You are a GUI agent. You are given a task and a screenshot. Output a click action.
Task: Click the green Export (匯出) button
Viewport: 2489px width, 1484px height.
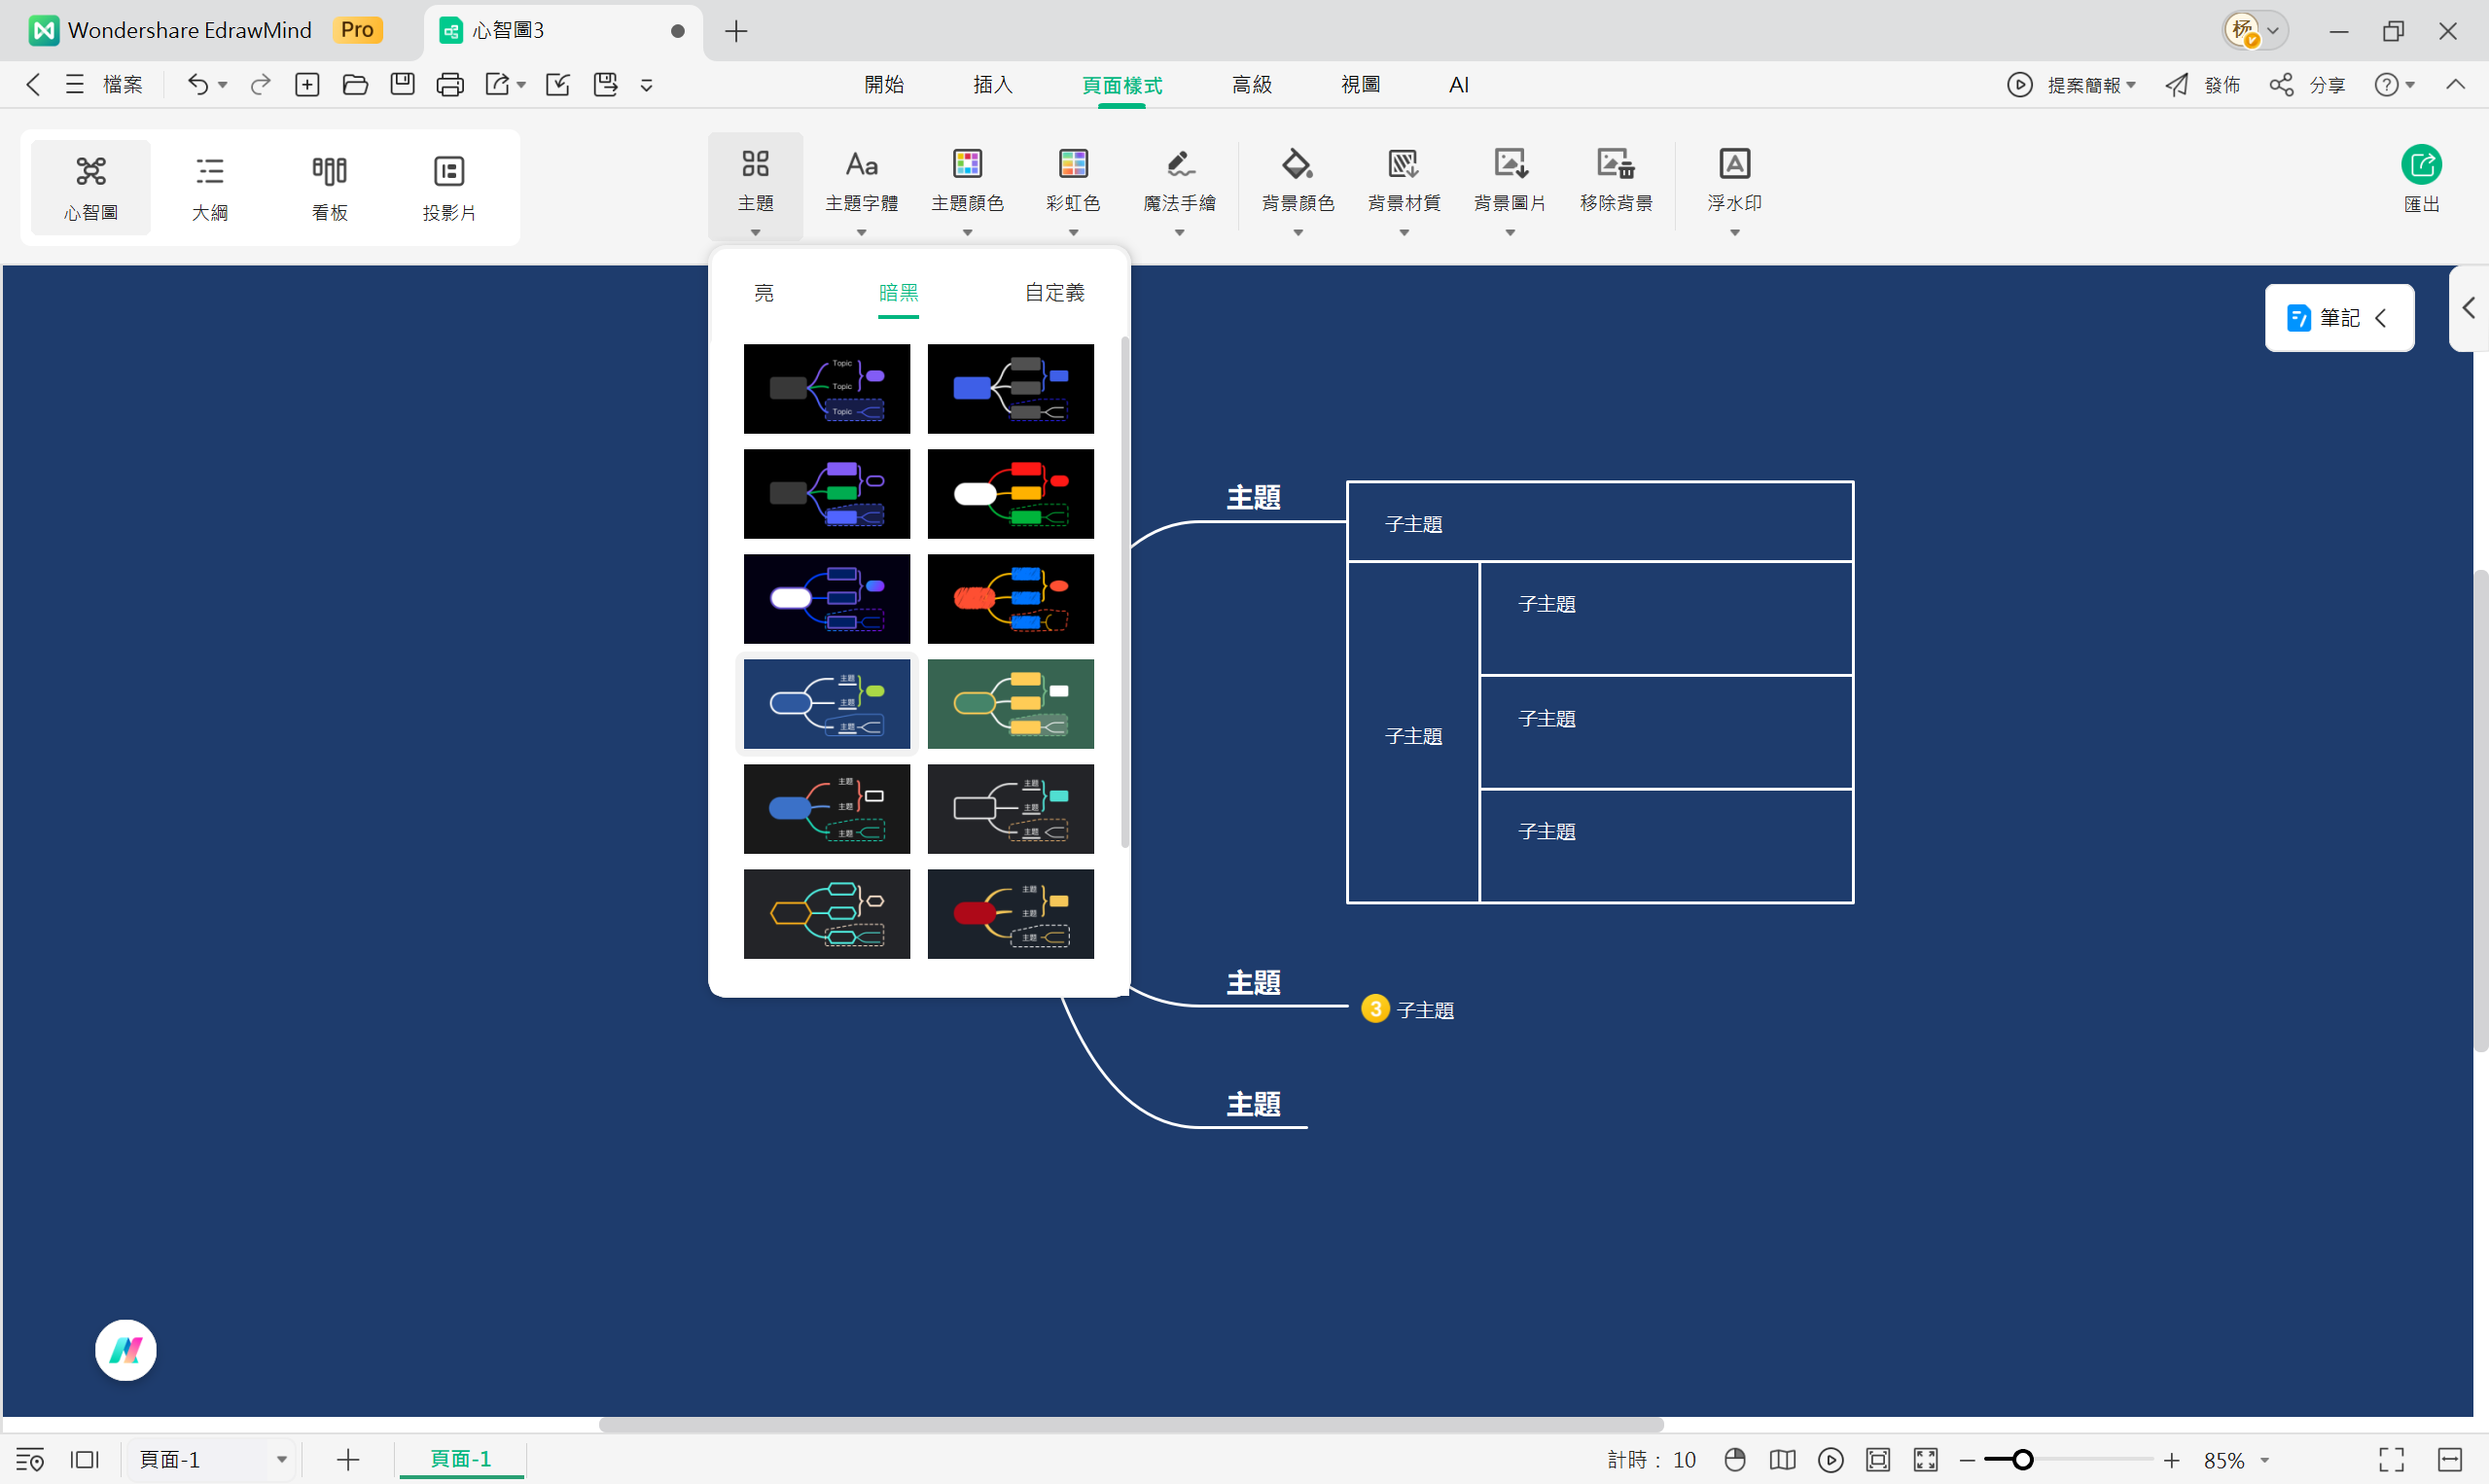[2421, 166]
